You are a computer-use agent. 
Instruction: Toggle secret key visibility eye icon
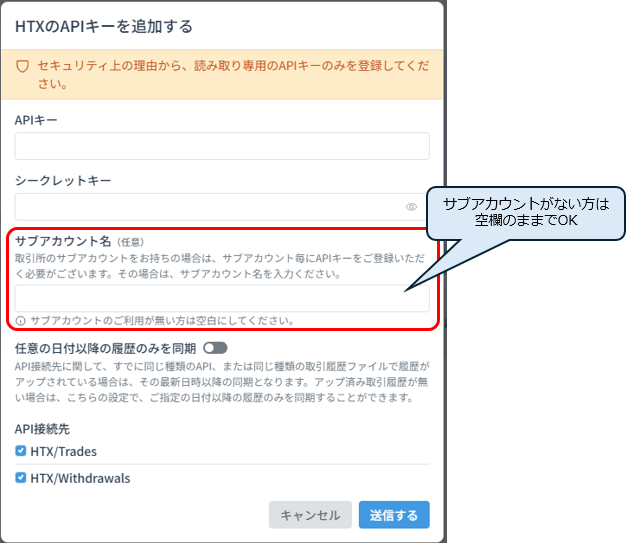(411, 207)
